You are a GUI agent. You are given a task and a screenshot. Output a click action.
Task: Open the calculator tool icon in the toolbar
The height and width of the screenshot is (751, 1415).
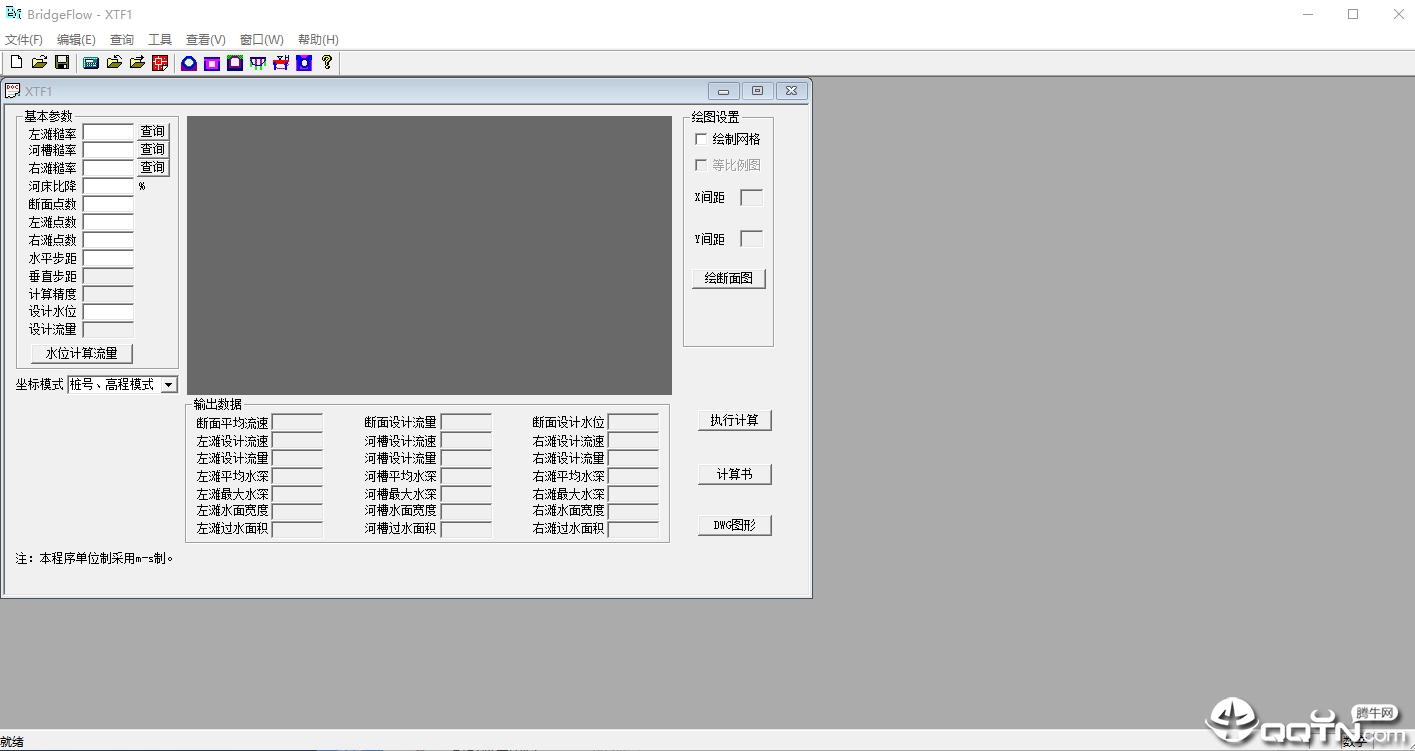click(91, 63)
